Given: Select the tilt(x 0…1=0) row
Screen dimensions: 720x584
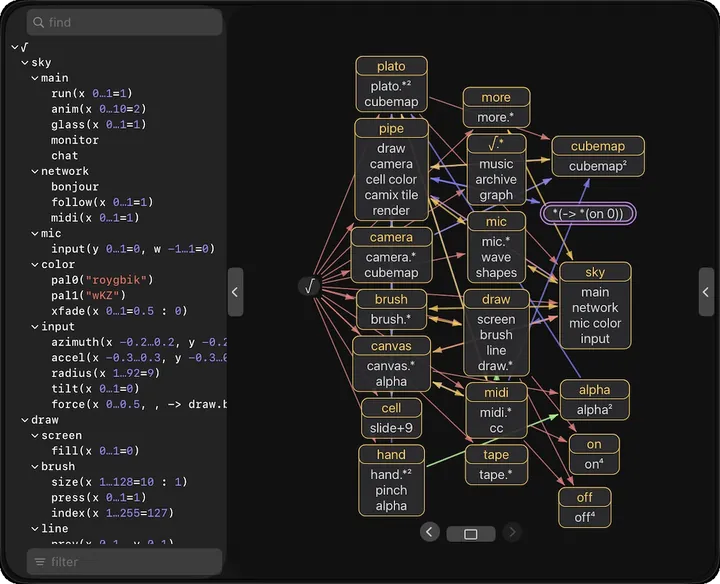Looking at the screenshot, I should pos(95,388).
